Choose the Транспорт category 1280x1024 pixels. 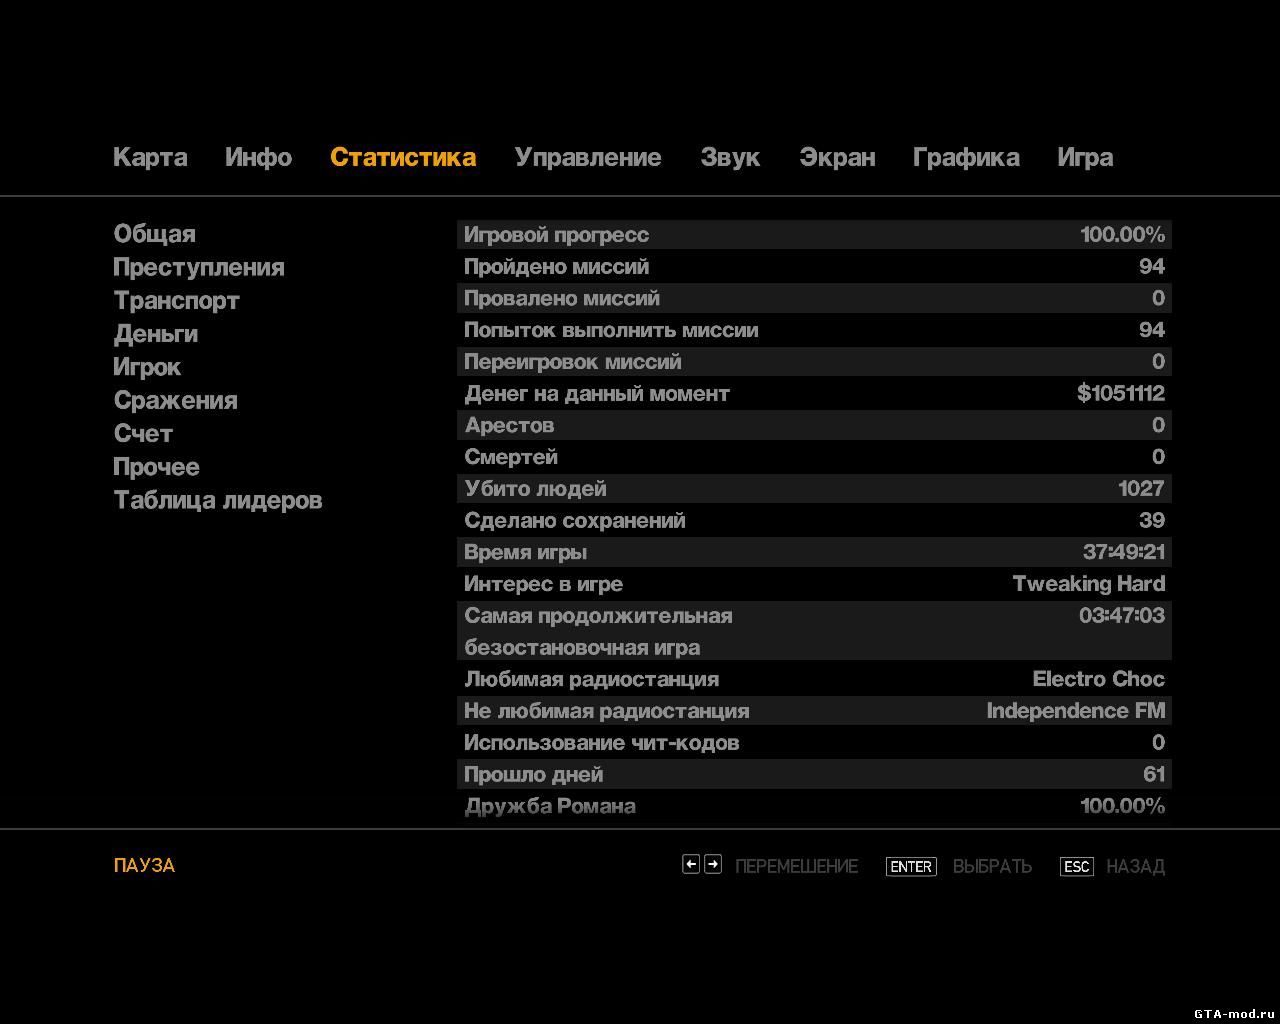[x=177, y=301]
